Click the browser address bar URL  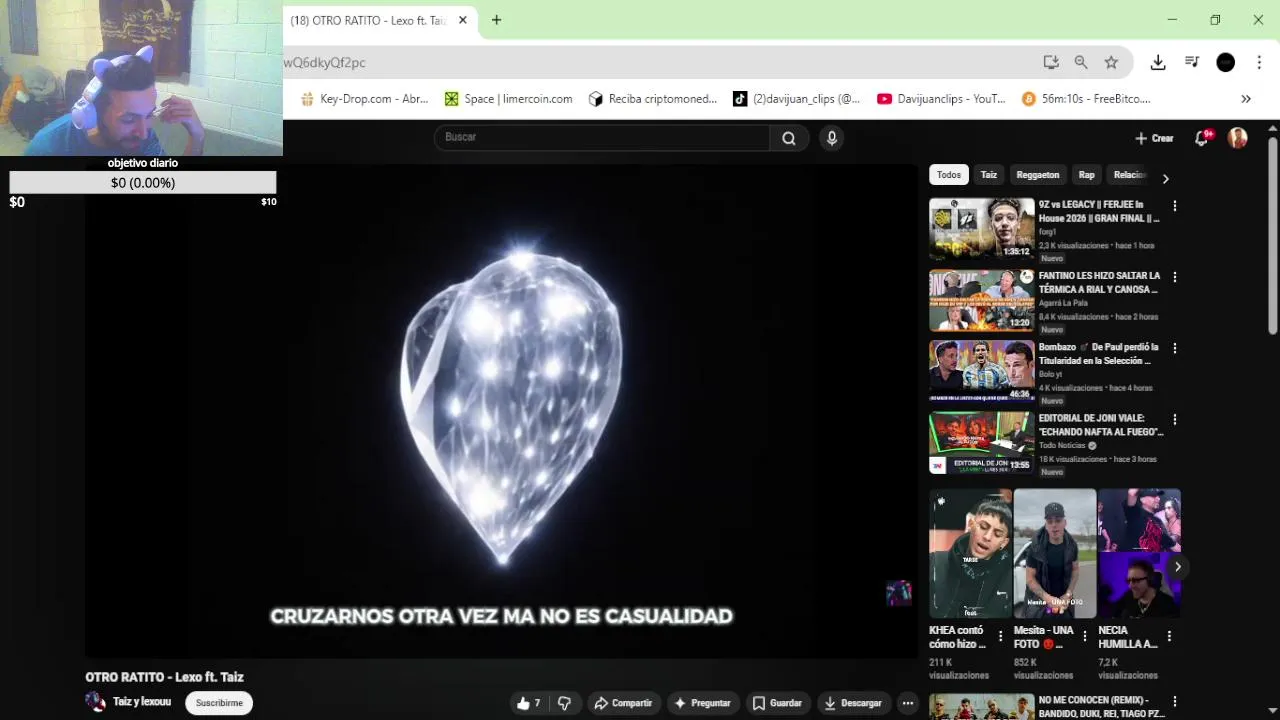[x=324, y=62]
